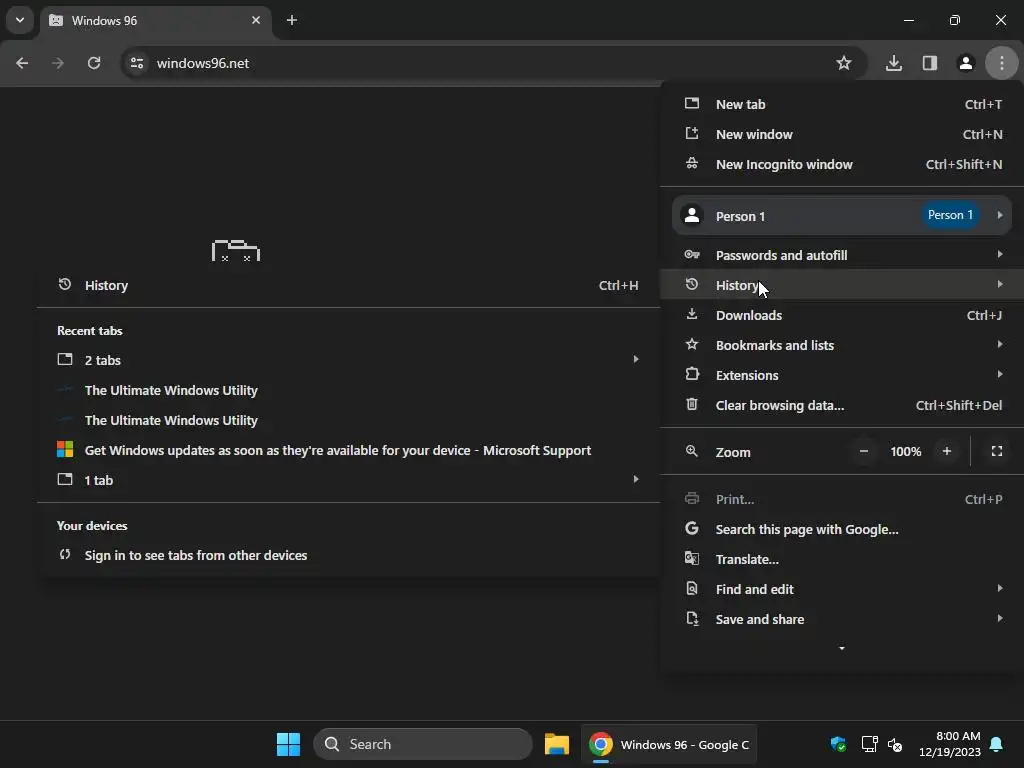Screen dimensions: 1024x768
Task: Expand the 1 tab recent group
Action: click(348, 481)
